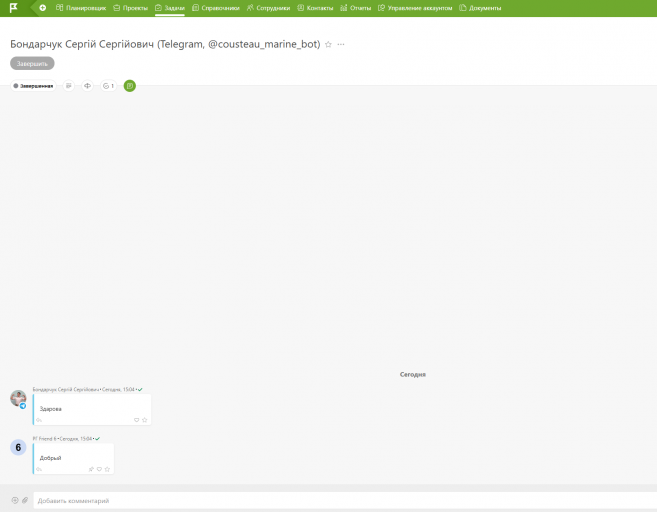Open the Документы section
Viewport: 657px width, 512px height.
click(x=480, y=8)
